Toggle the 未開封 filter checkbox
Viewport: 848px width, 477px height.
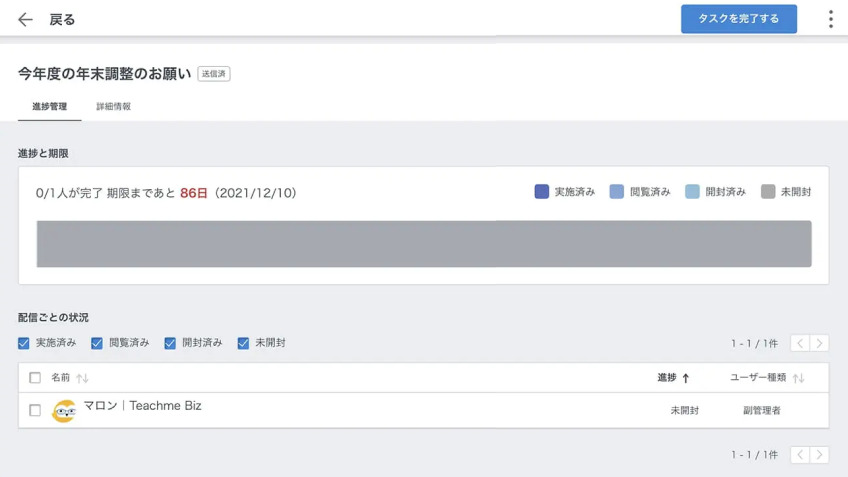(243, 343)
